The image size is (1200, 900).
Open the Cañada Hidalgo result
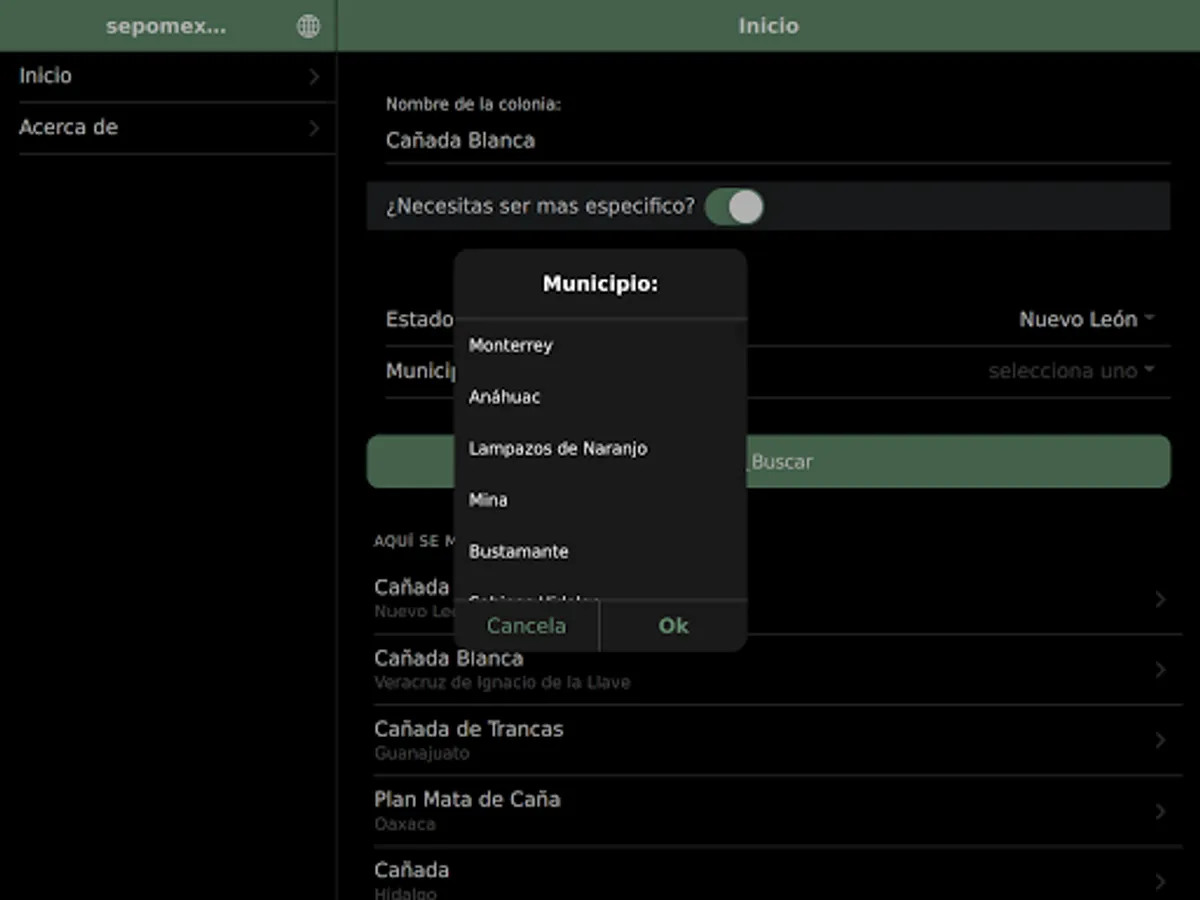(x=768, y=875)
